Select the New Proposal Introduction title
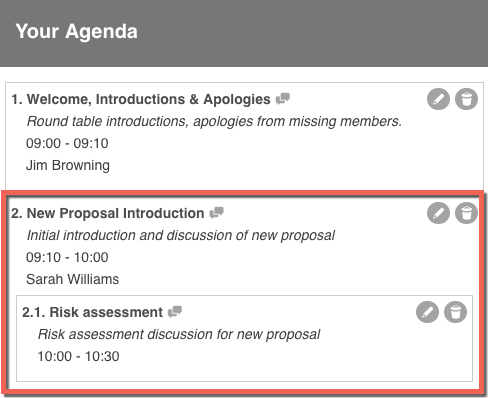 click(108, 213)
